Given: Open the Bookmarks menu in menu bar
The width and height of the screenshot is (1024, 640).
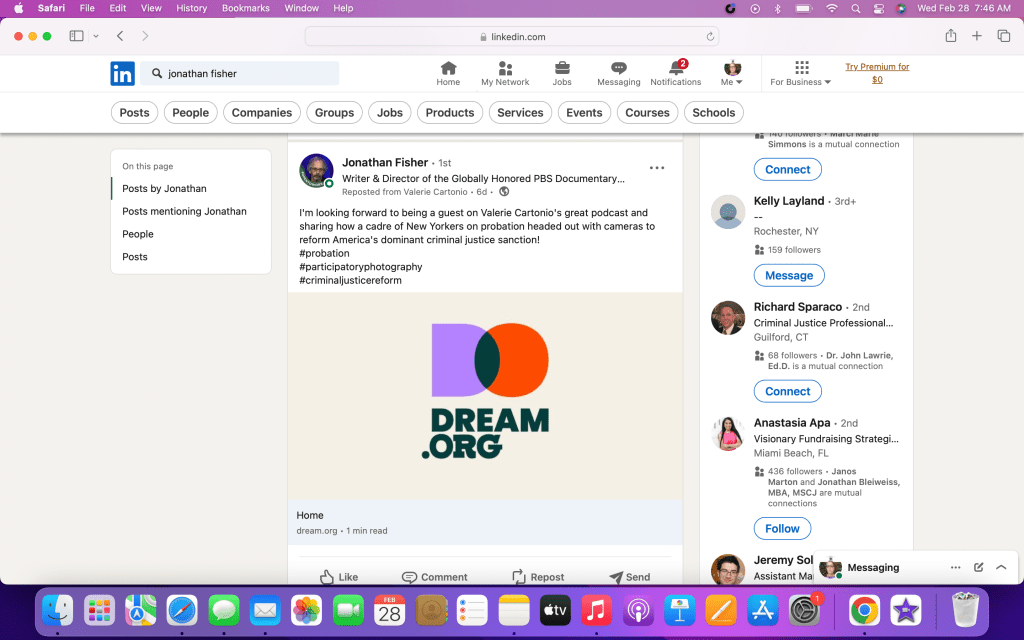Looking at the screenshot, I should coord(246,8).
